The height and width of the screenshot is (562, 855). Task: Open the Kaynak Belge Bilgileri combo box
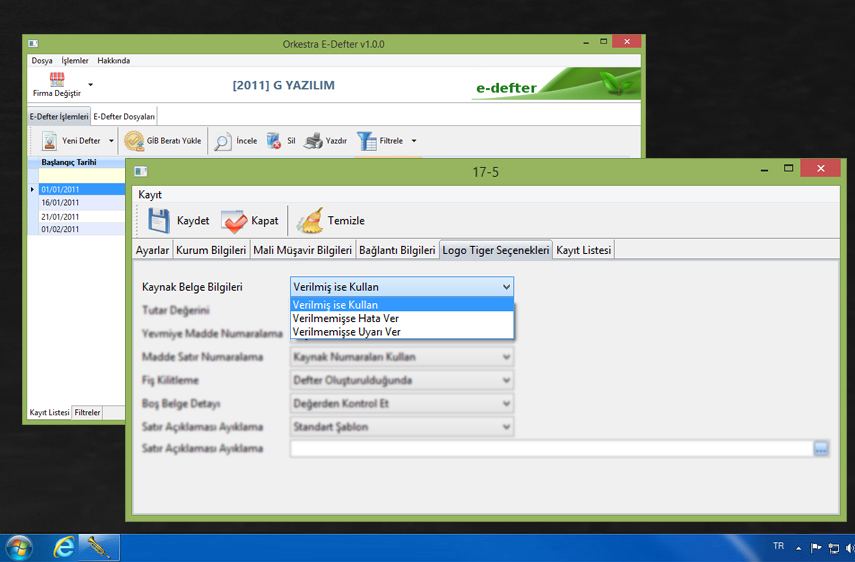coord(402,287)
